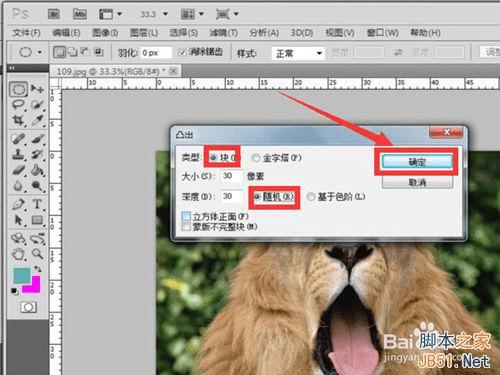Open the 样式 style dropdown showing 正常
Viewport: 500px width, 375px height.
[298, 53]
